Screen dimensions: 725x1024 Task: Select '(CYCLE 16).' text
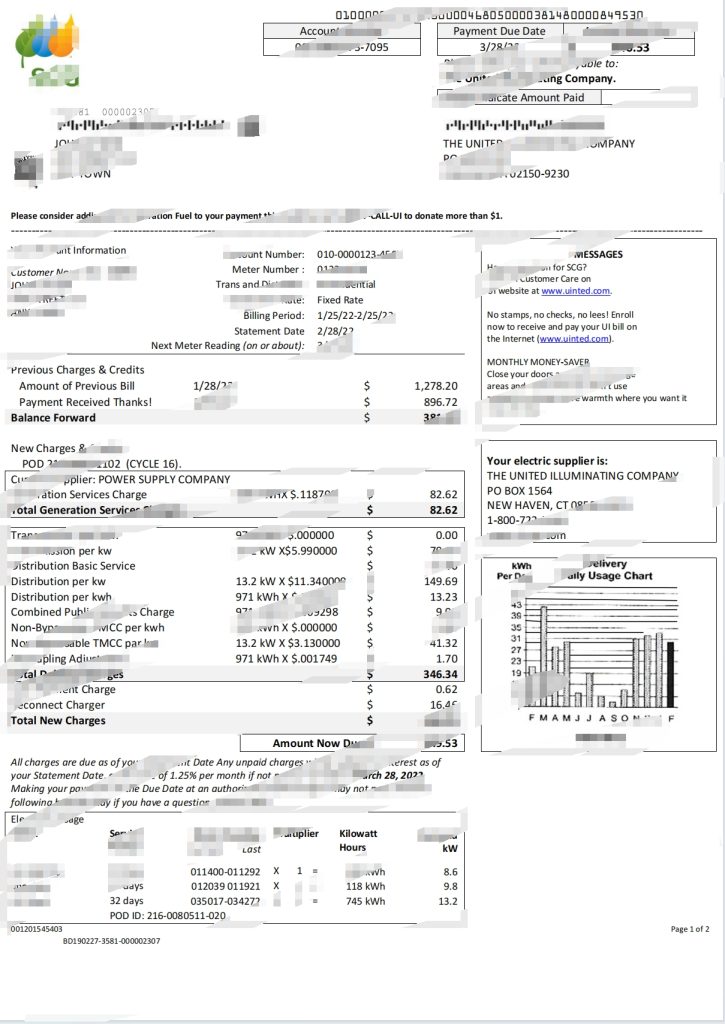click(154, 464)
